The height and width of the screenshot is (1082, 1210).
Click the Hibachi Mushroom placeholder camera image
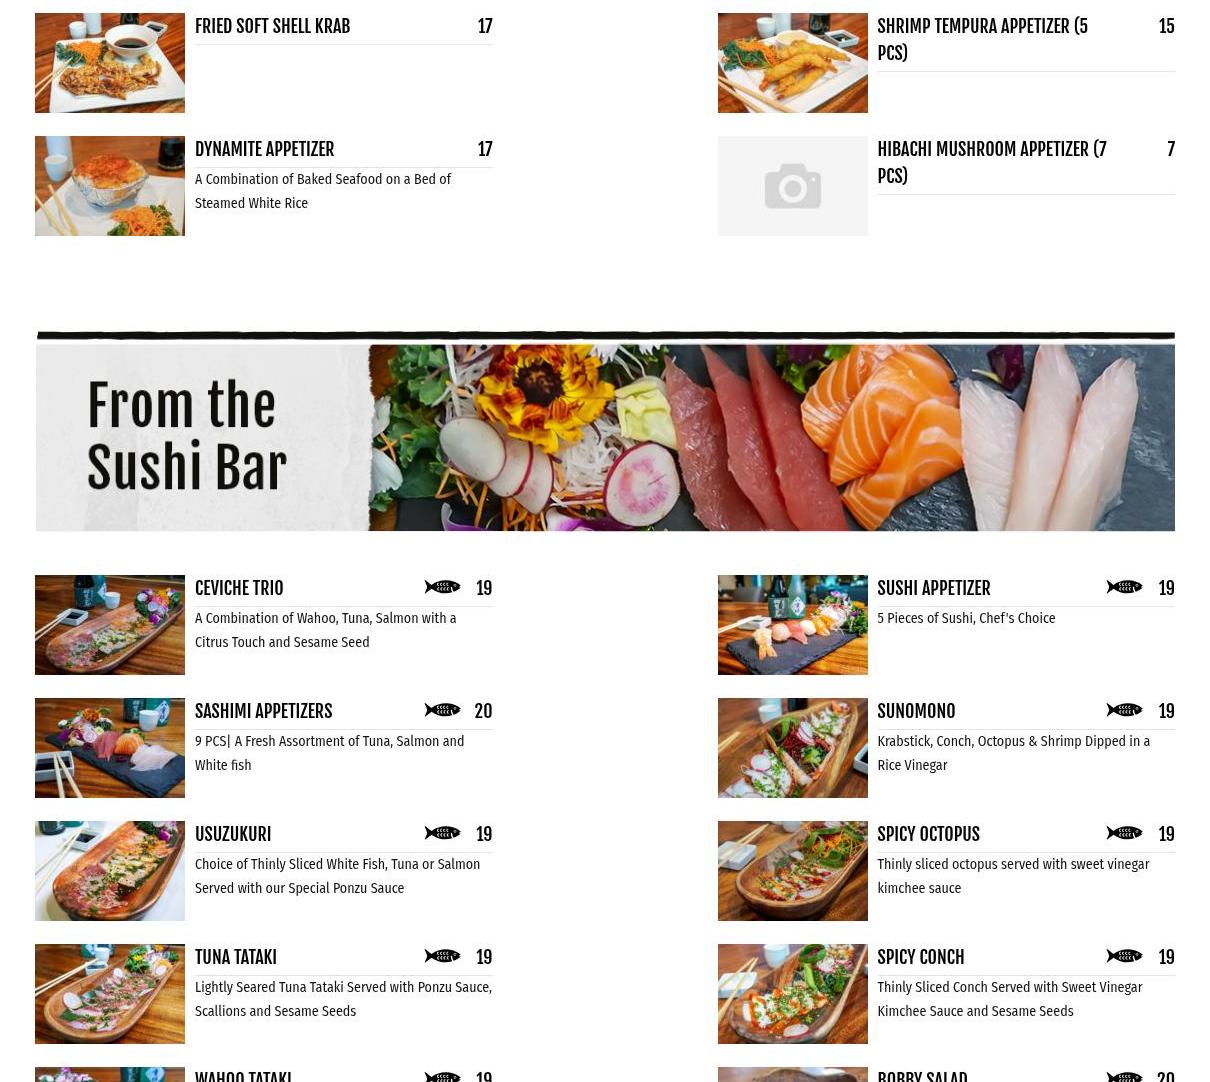click(792, 186)
